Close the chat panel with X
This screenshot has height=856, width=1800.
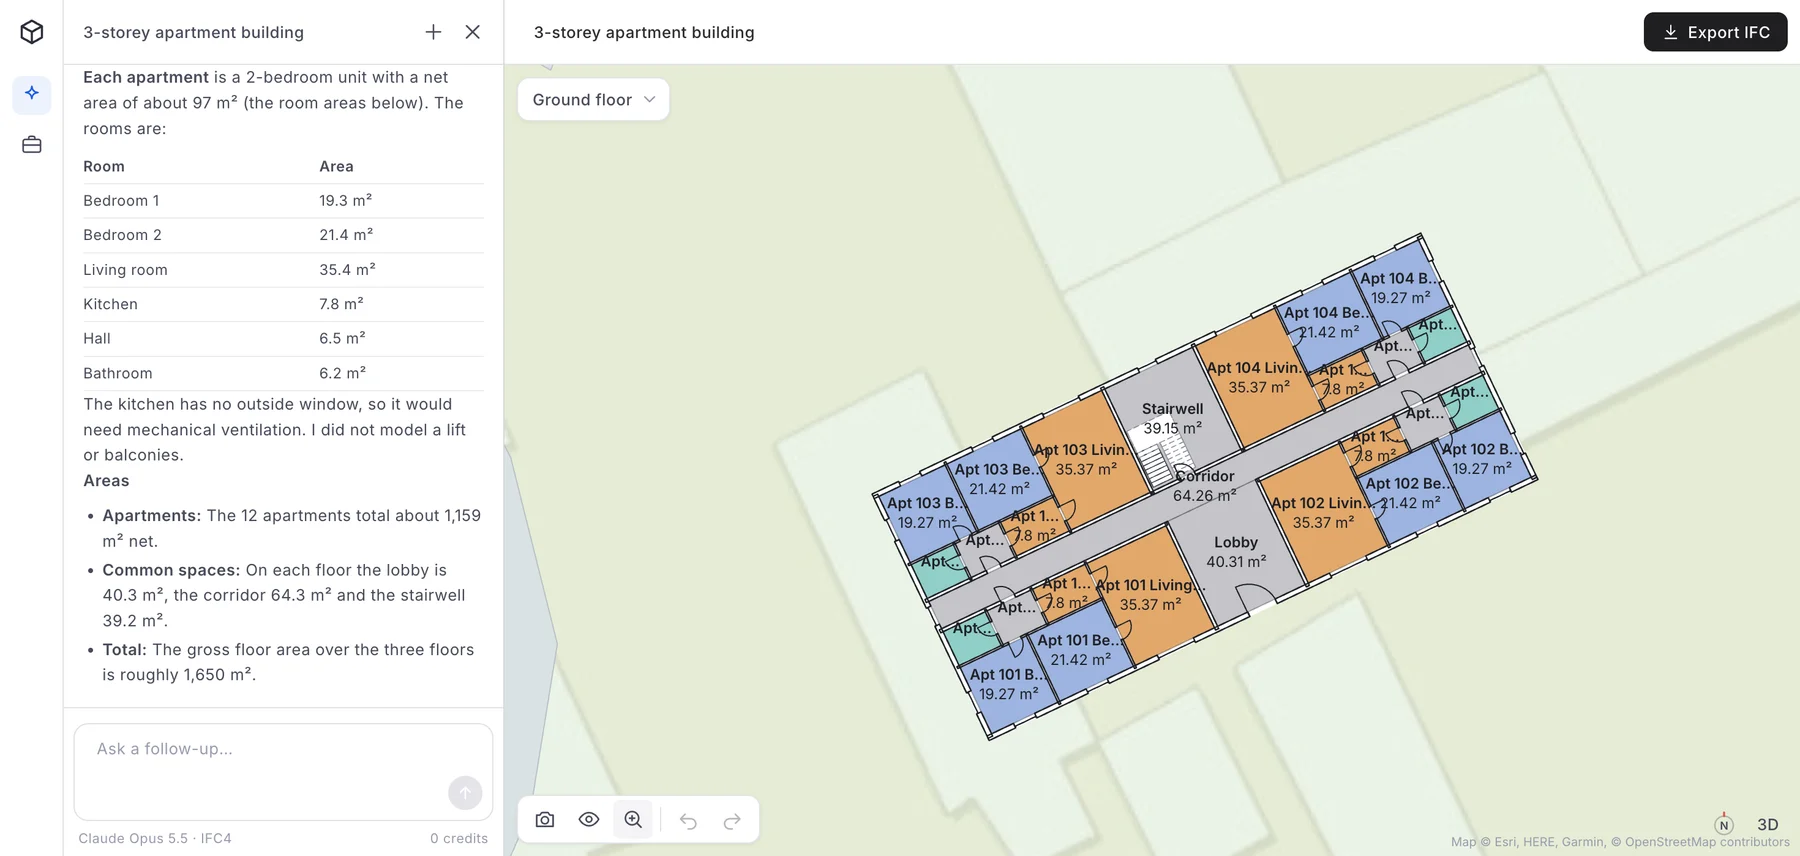(473, 32)
